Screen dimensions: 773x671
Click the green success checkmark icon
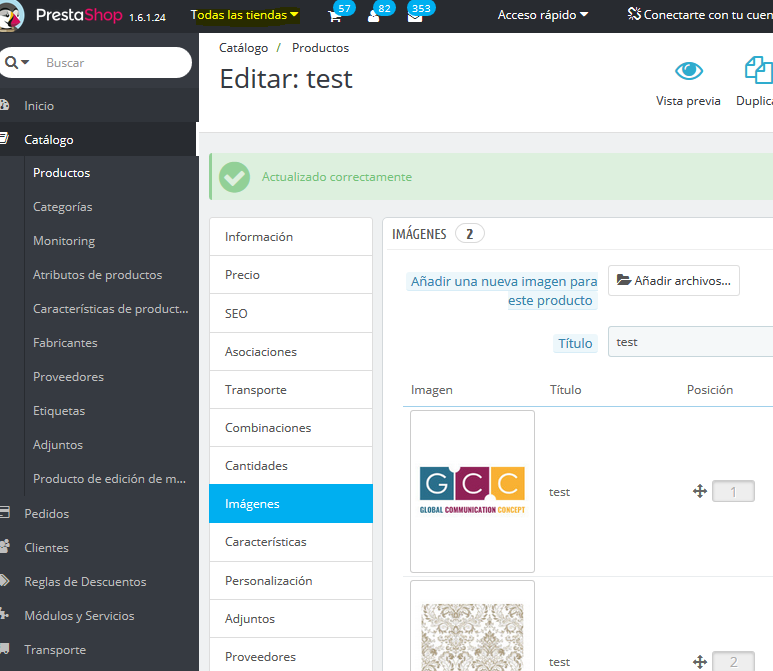[x=235, y=177]
